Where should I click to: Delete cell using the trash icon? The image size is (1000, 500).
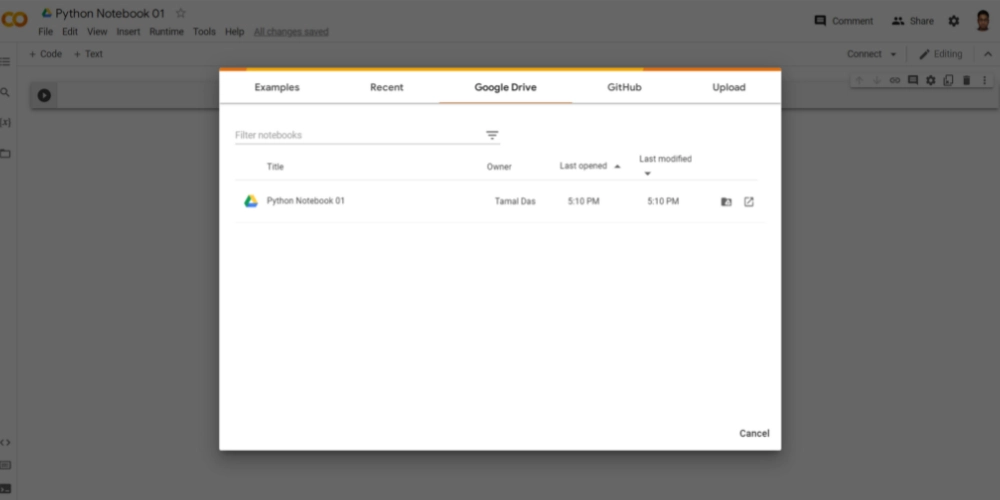966,80
